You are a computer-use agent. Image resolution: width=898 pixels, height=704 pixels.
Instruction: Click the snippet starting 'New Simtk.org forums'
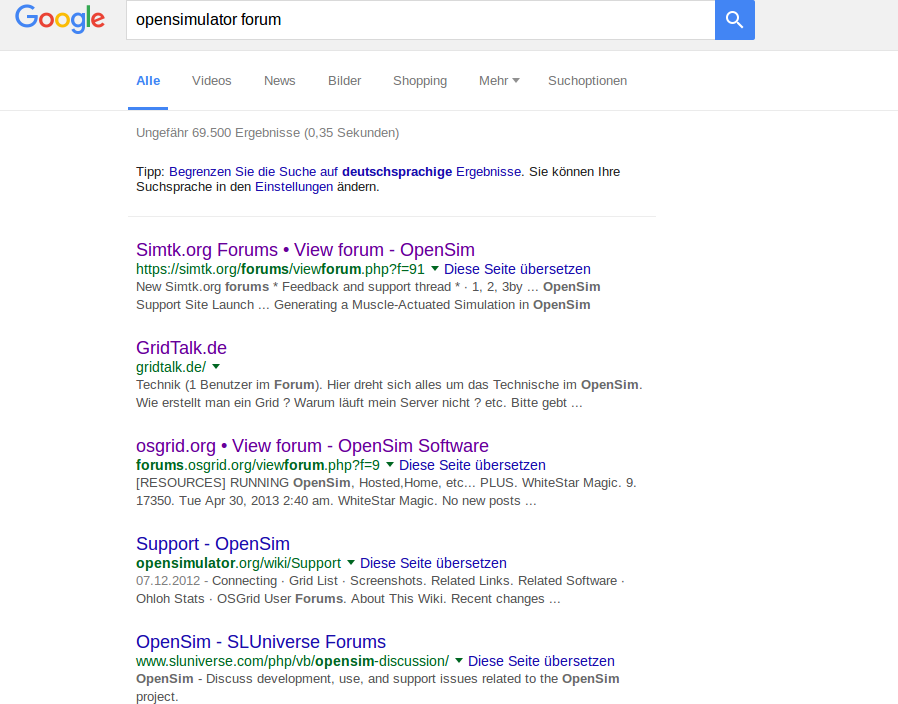tap(368, 296)
